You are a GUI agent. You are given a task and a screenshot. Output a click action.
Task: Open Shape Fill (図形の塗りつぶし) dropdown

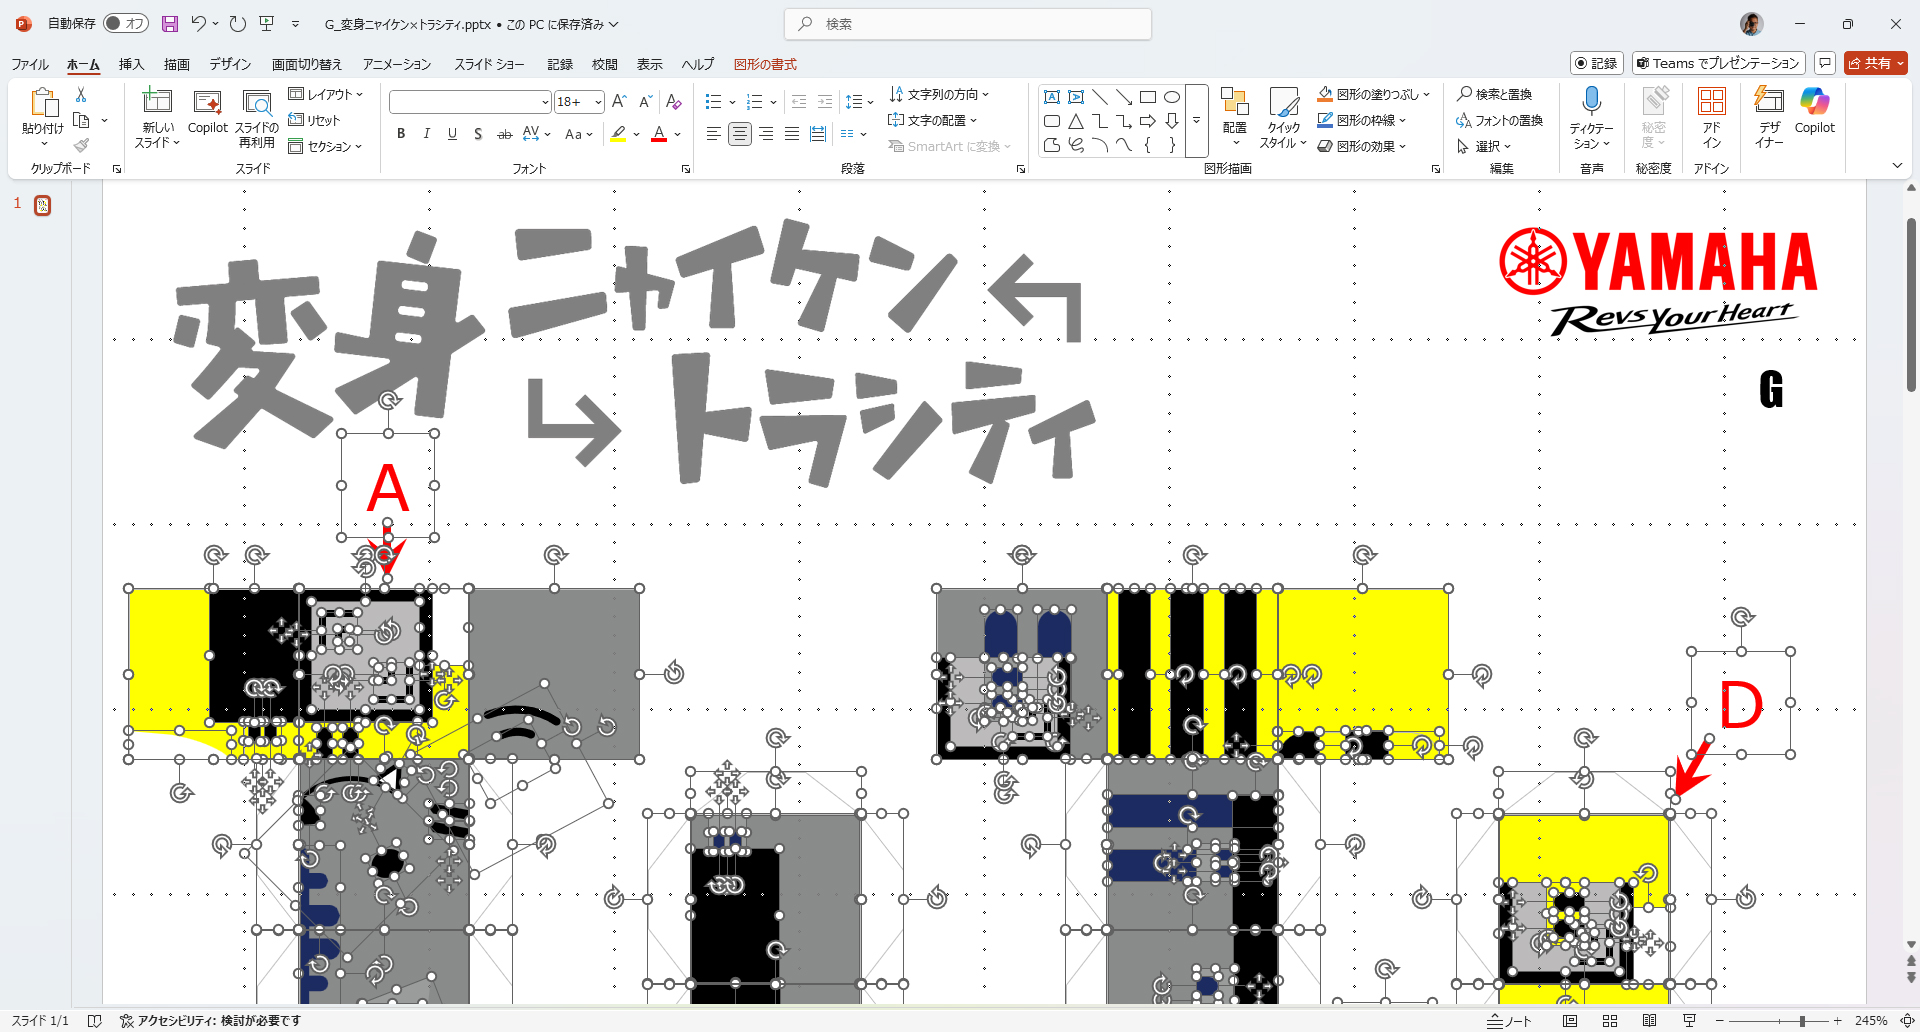1426,94
